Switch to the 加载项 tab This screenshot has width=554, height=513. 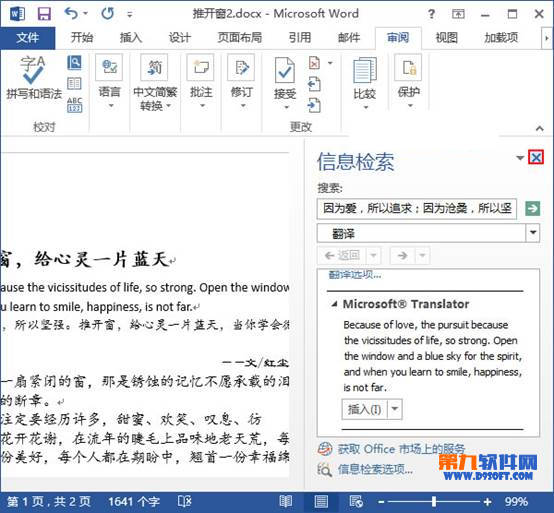point(501,37)
